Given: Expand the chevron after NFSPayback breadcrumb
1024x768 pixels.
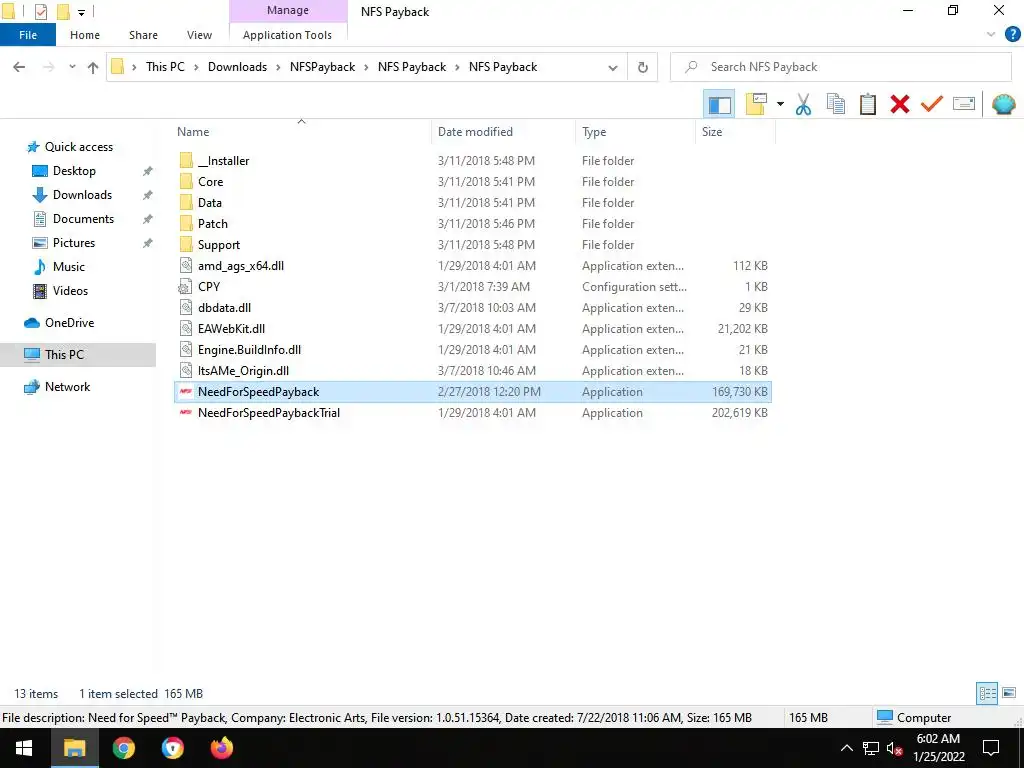Looking at the screenshot, I should (366, 67).
